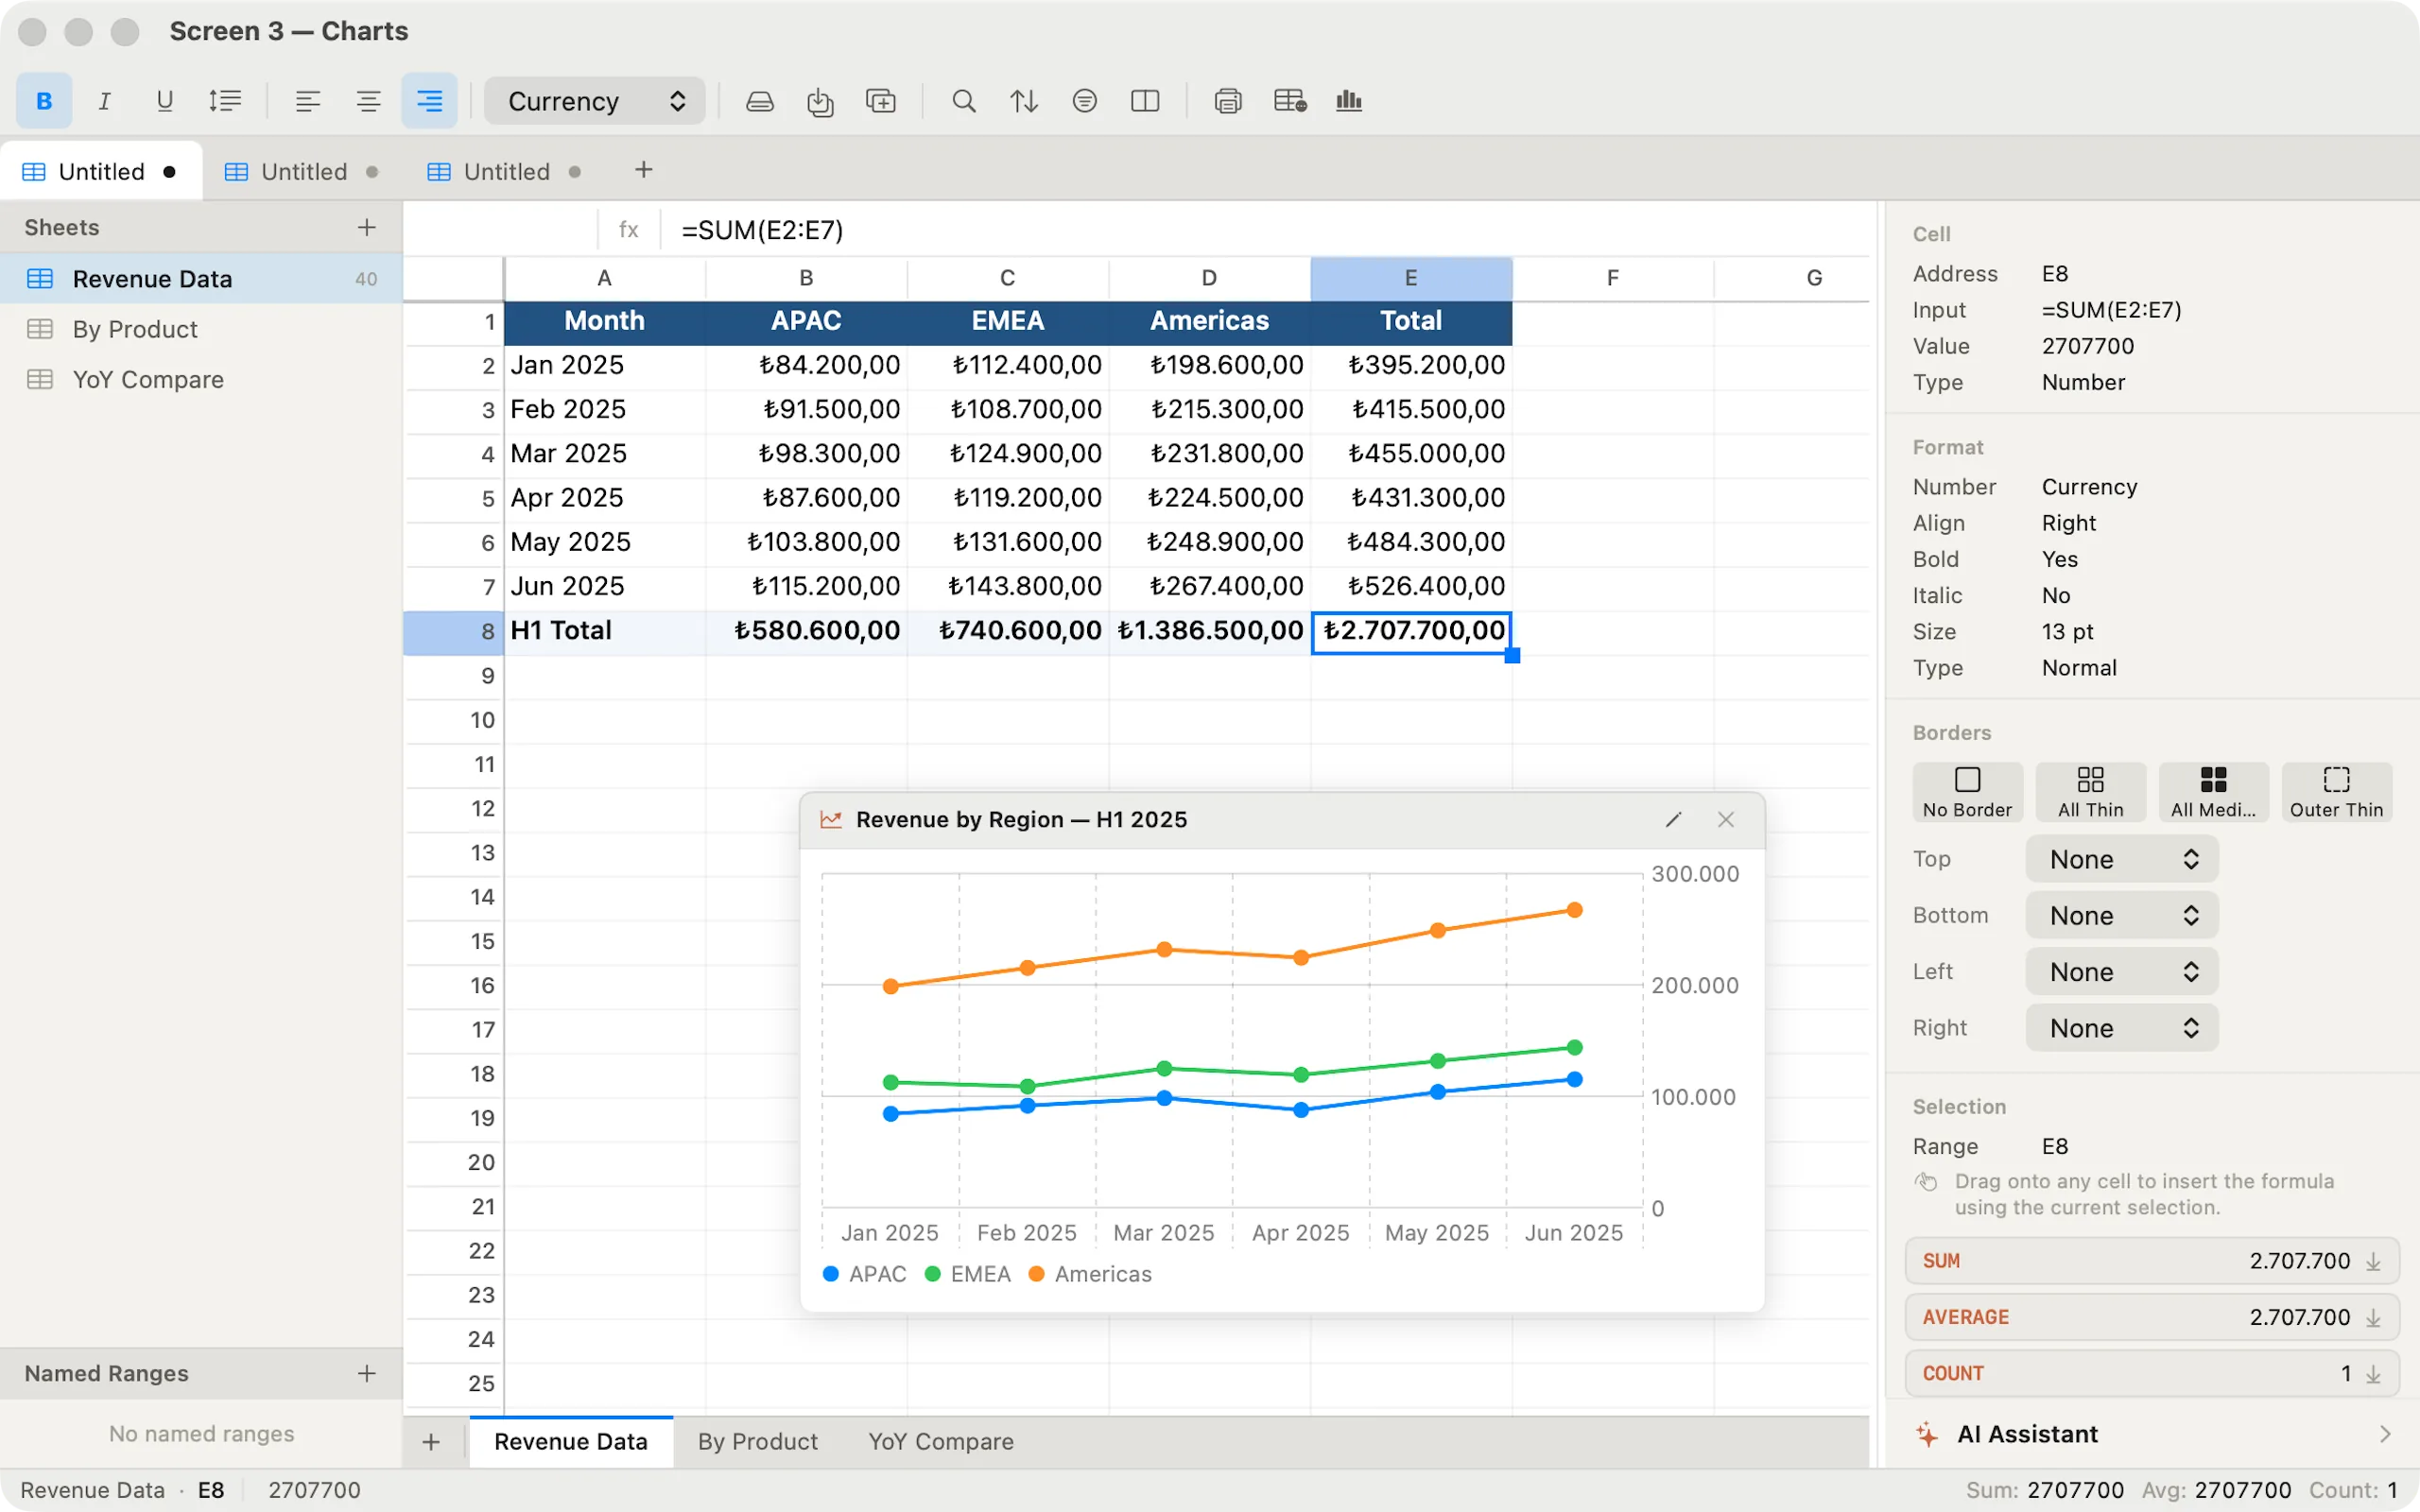This screenshot has width=2420, height=1512.
Task: Align cell text left
Action: [308, 101]
